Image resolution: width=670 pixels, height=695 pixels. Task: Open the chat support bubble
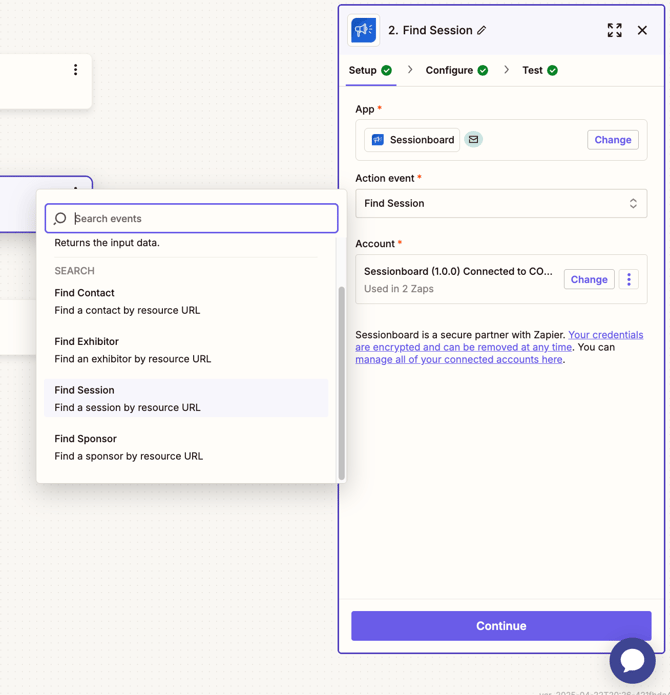(x=632, y=660)
